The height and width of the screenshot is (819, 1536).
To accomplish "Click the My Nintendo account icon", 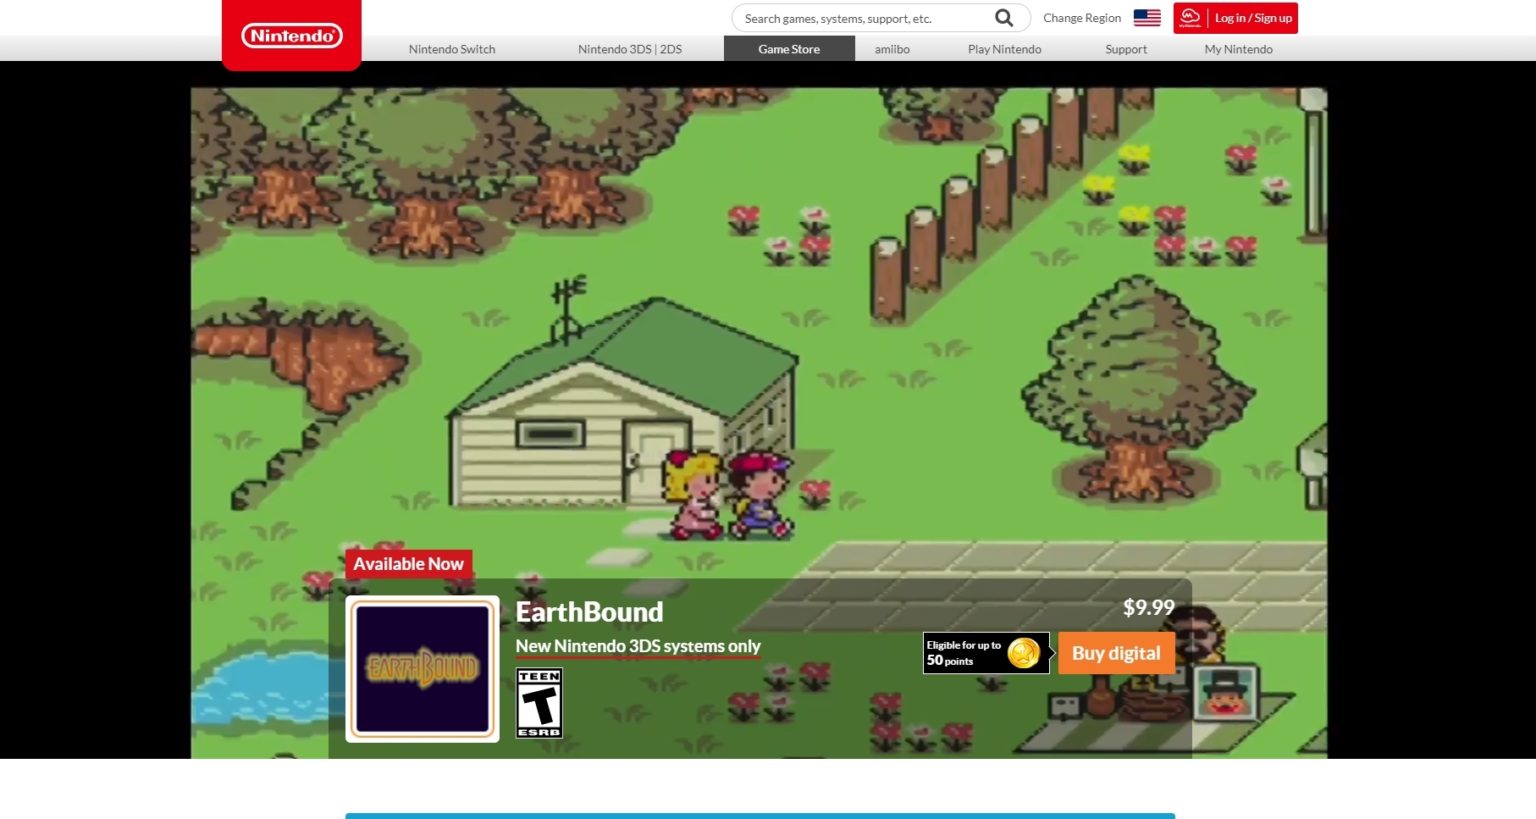I will click(x=1190, y=18).
